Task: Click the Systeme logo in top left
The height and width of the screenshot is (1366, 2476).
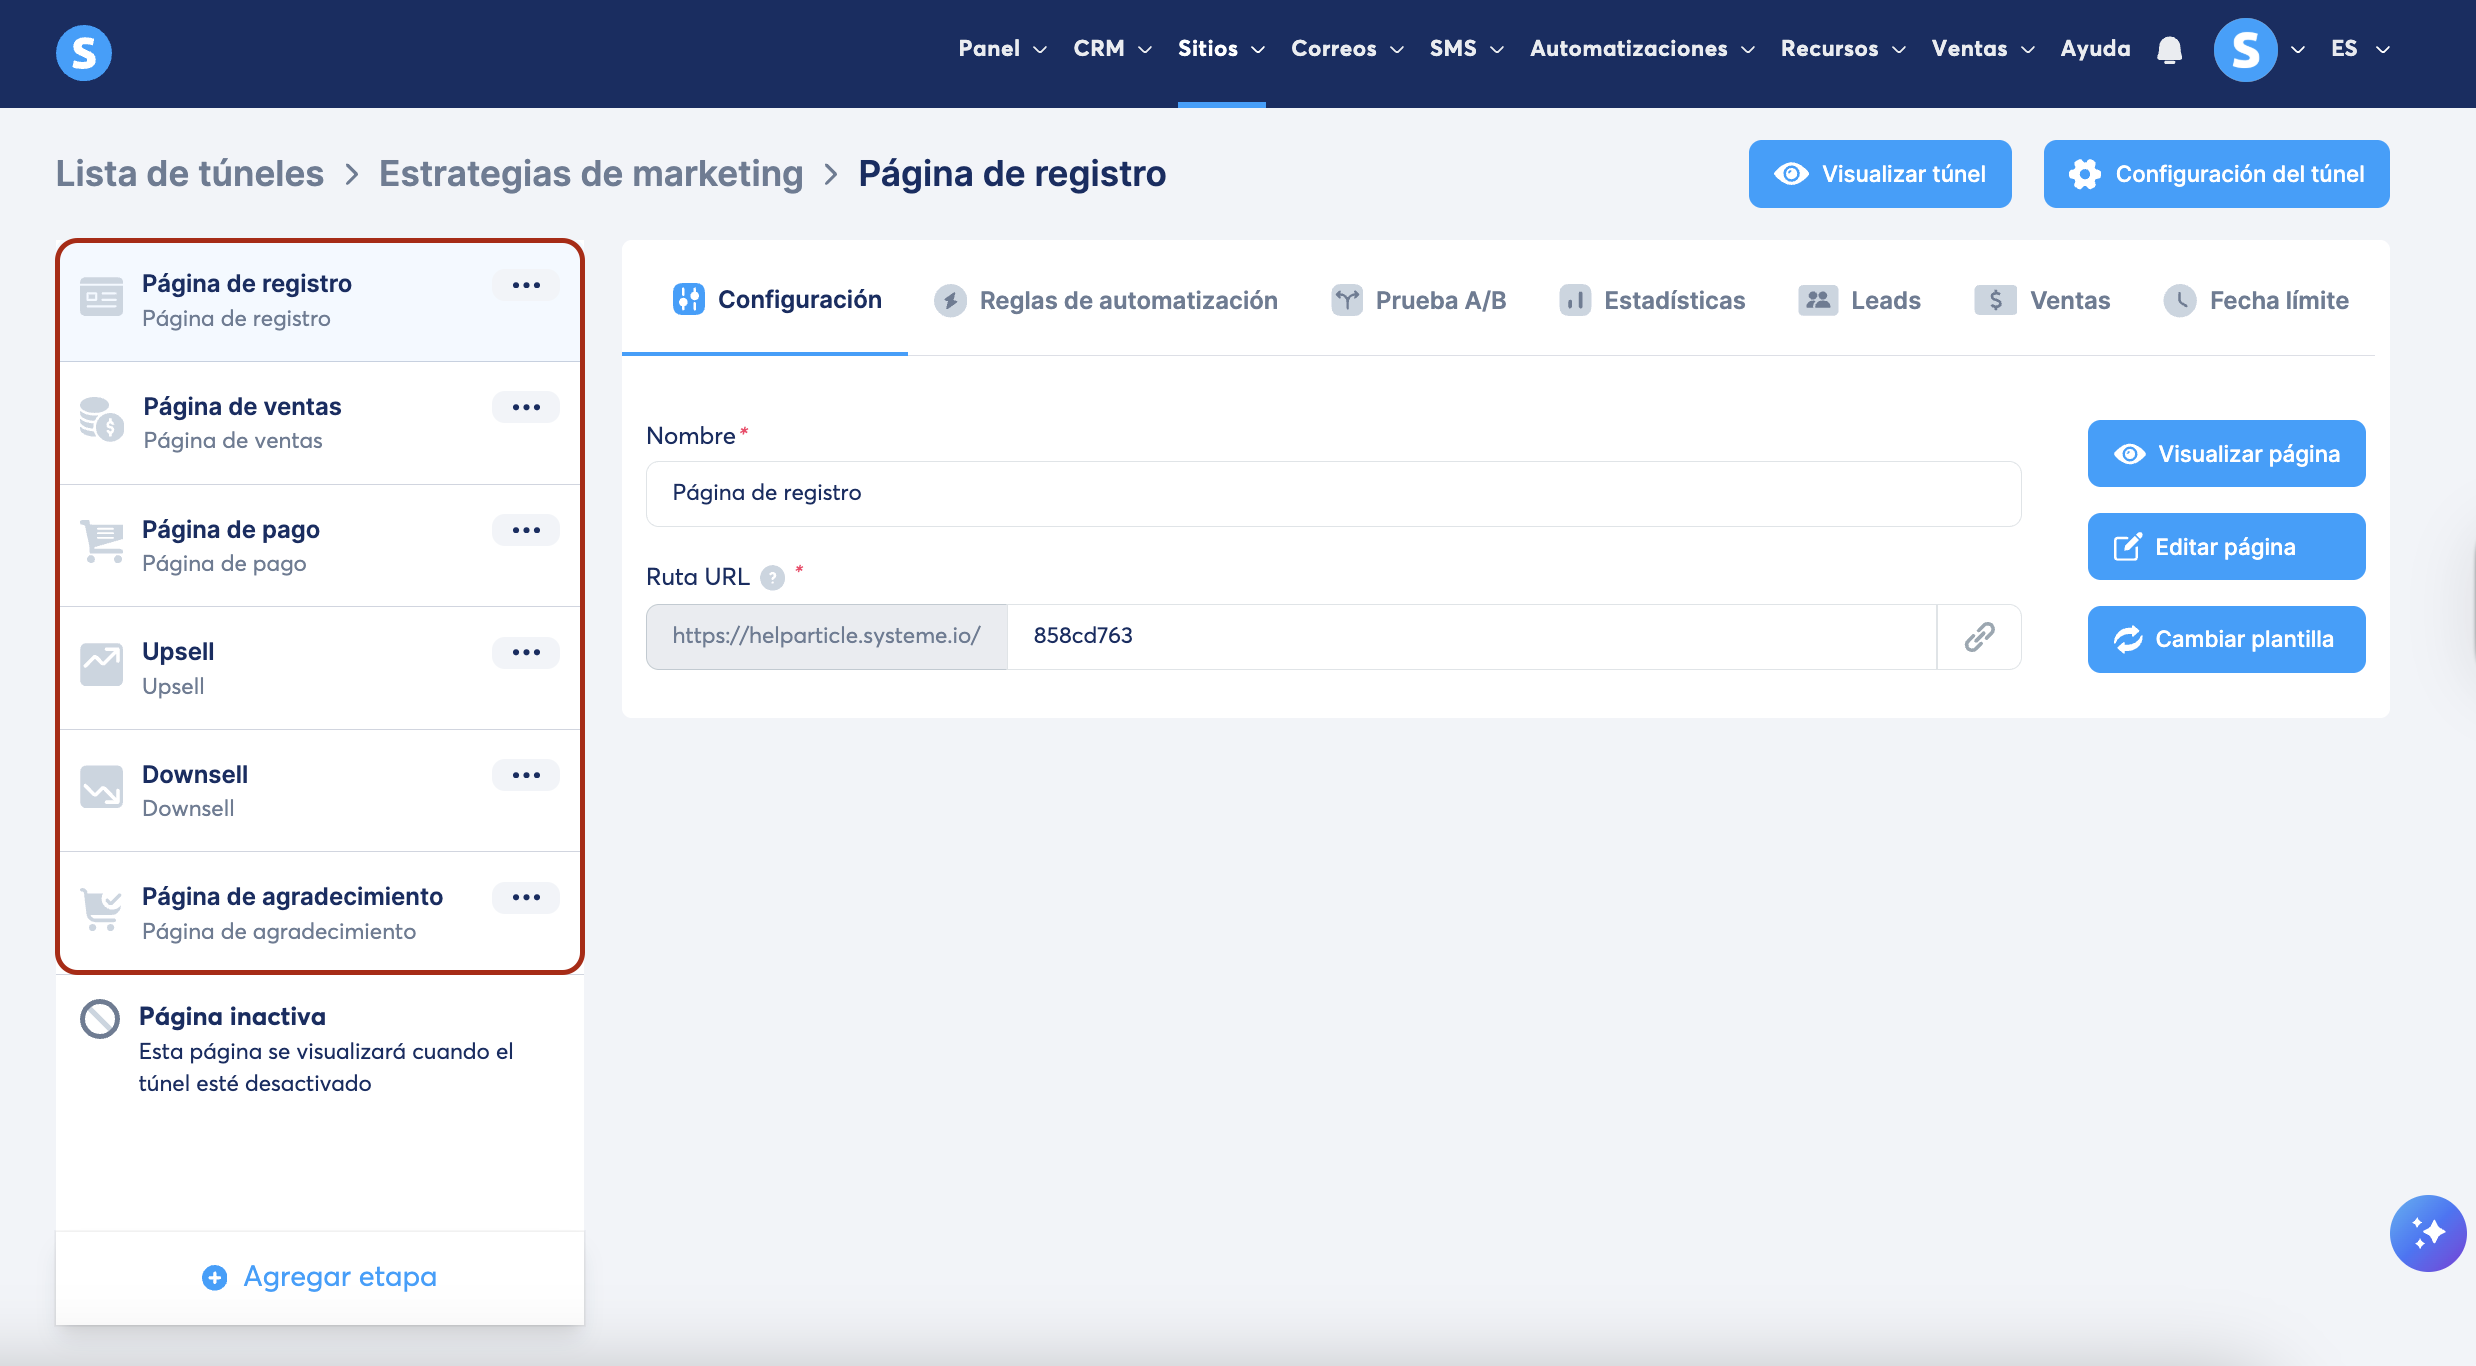Action: point(84,52)
